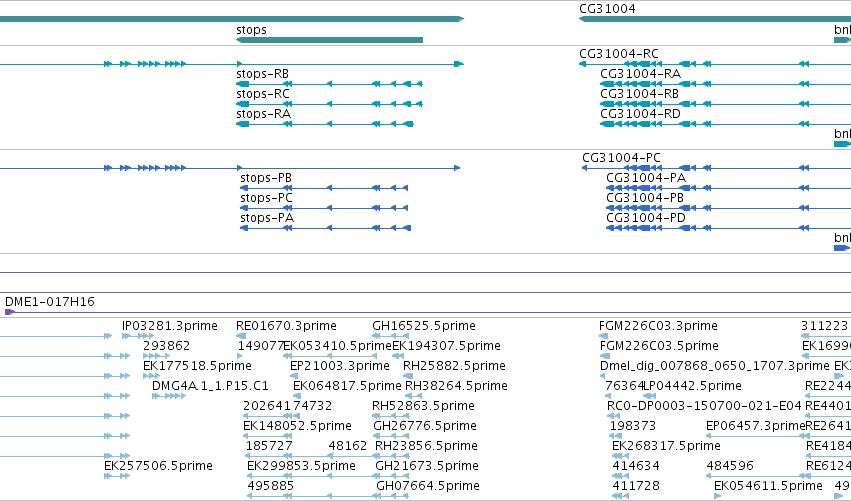Open the EK194307.5prime EST label
The height and width of the screenshot is (501, 851).
(x=446, y=346)
